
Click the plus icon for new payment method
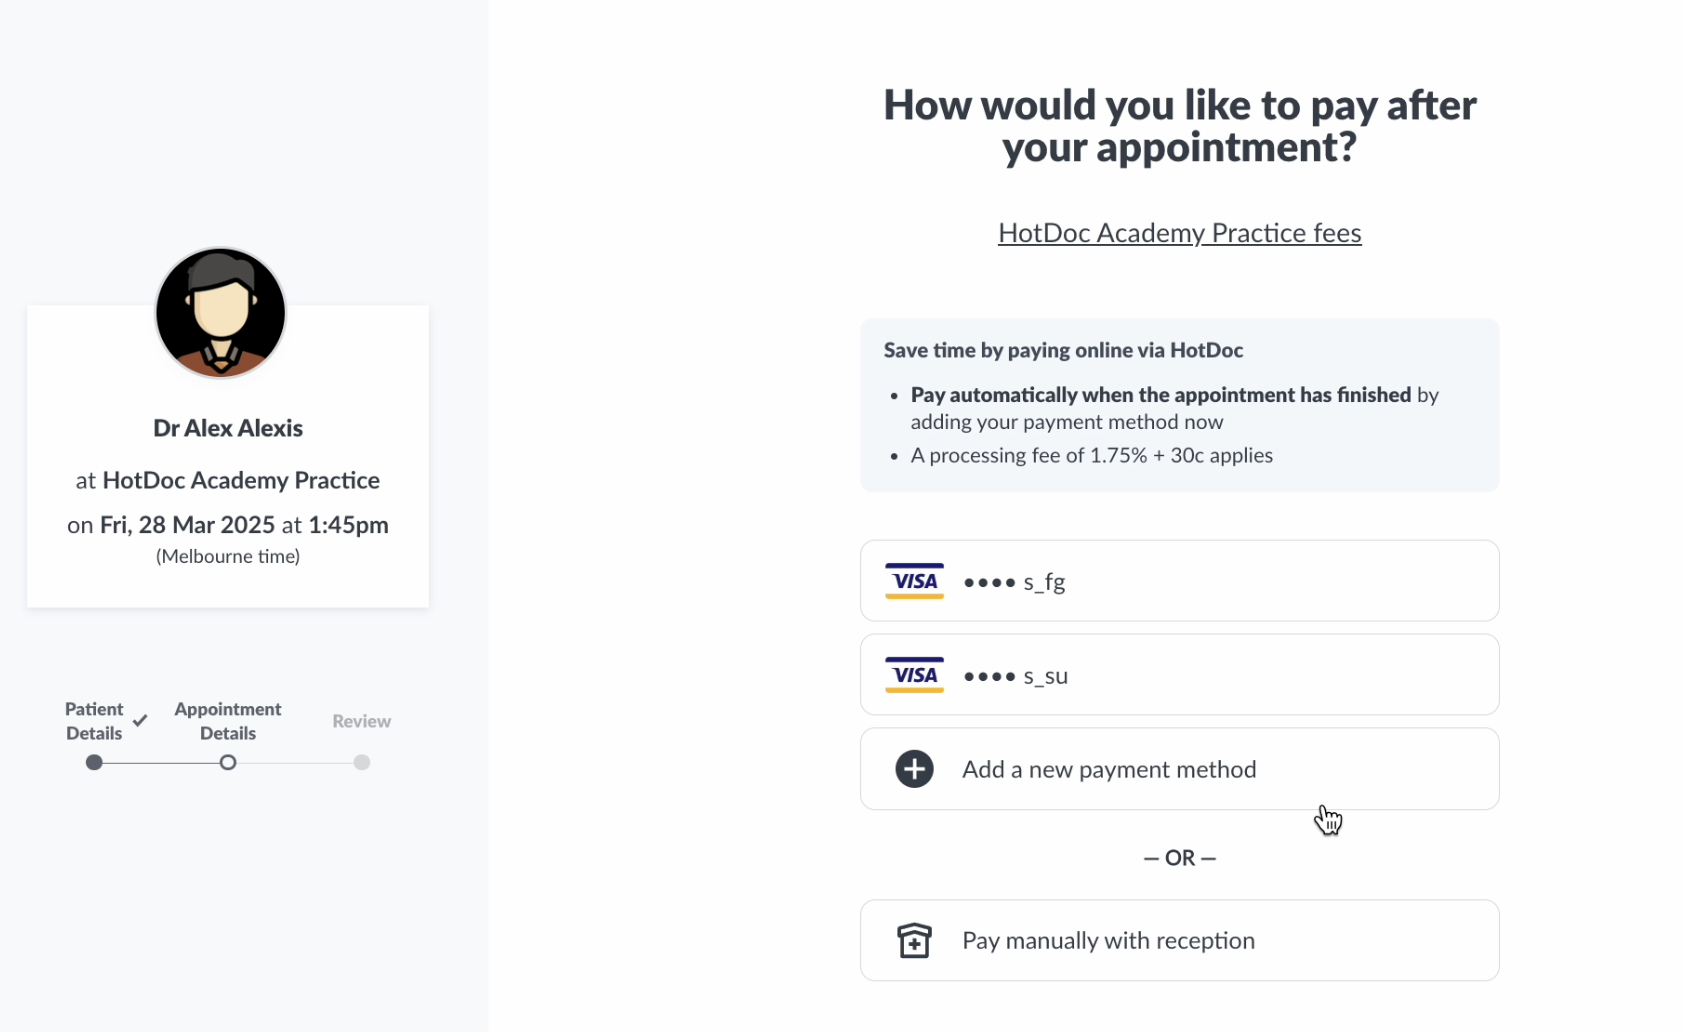tap(914, 769)
